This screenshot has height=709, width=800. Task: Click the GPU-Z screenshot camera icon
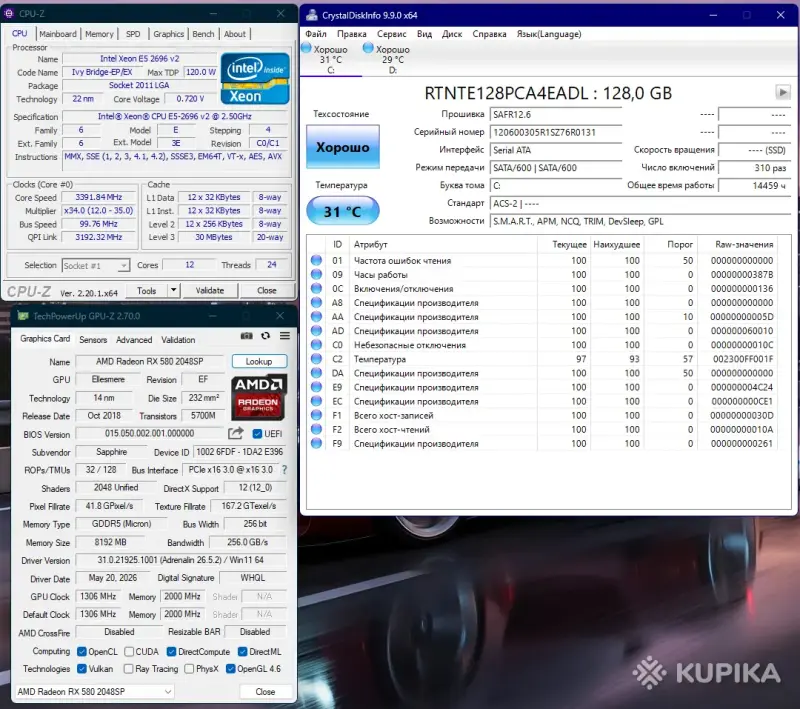coord(246,336)
